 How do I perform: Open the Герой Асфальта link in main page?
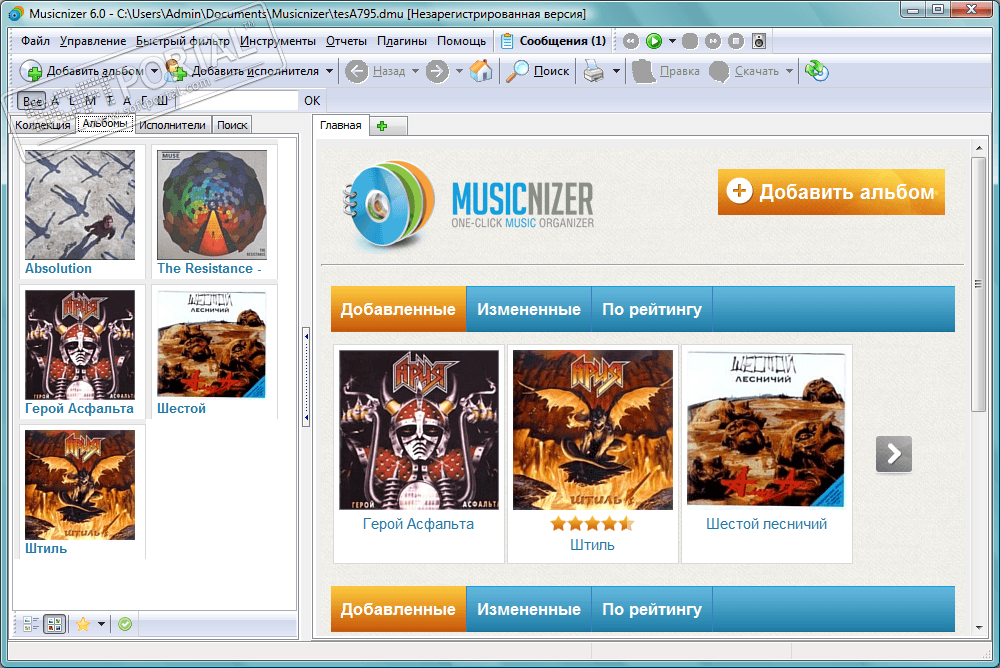pyautogui.click(x=418, y=524)
